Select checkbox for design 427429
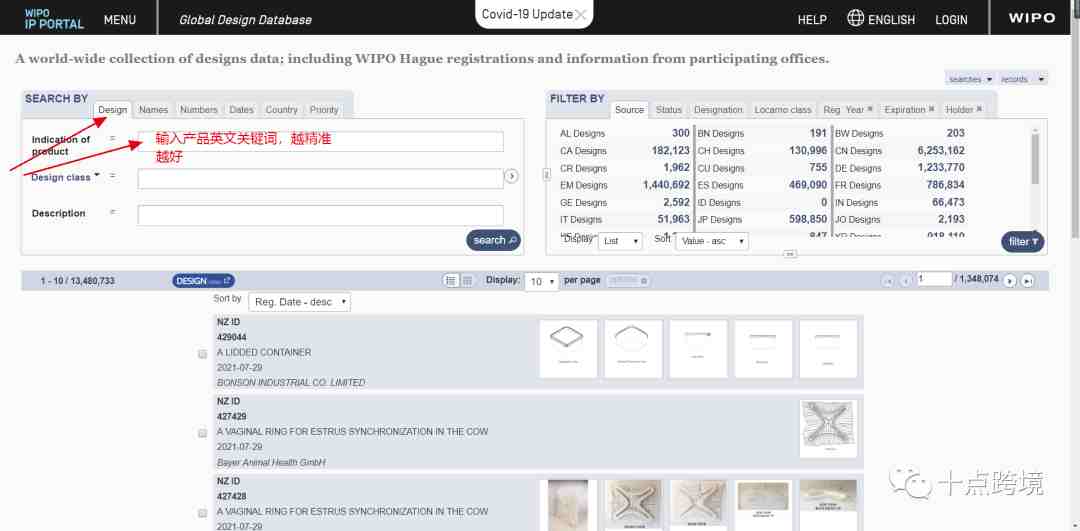The width and height of the screenshot is (1080, 531). (203, 433)
